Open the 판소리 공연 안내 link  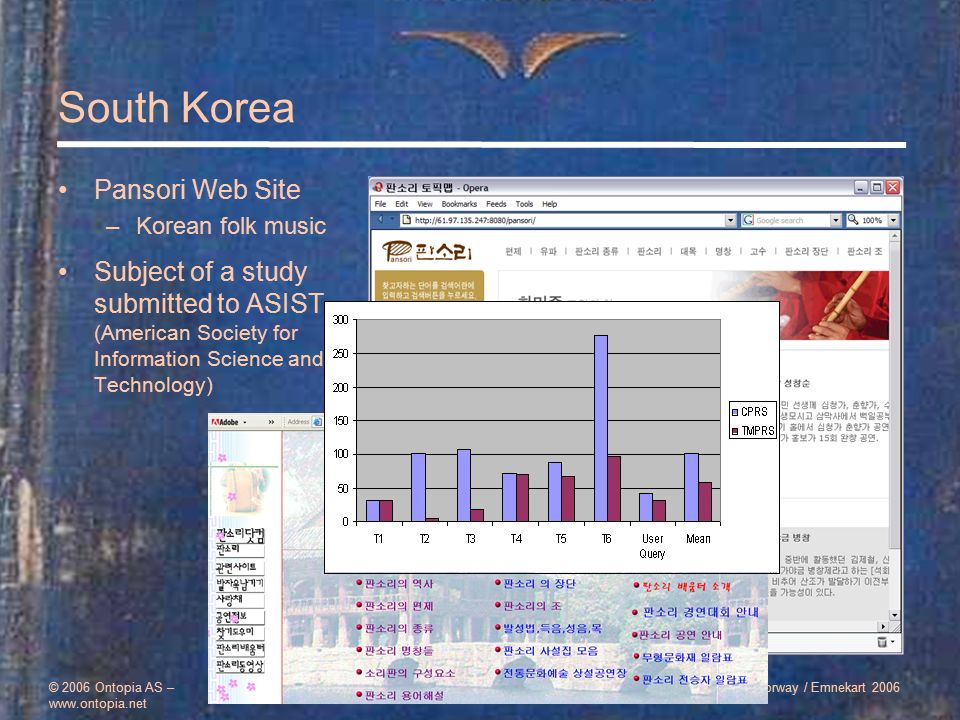pyautogui.click(x=680, y=635)
